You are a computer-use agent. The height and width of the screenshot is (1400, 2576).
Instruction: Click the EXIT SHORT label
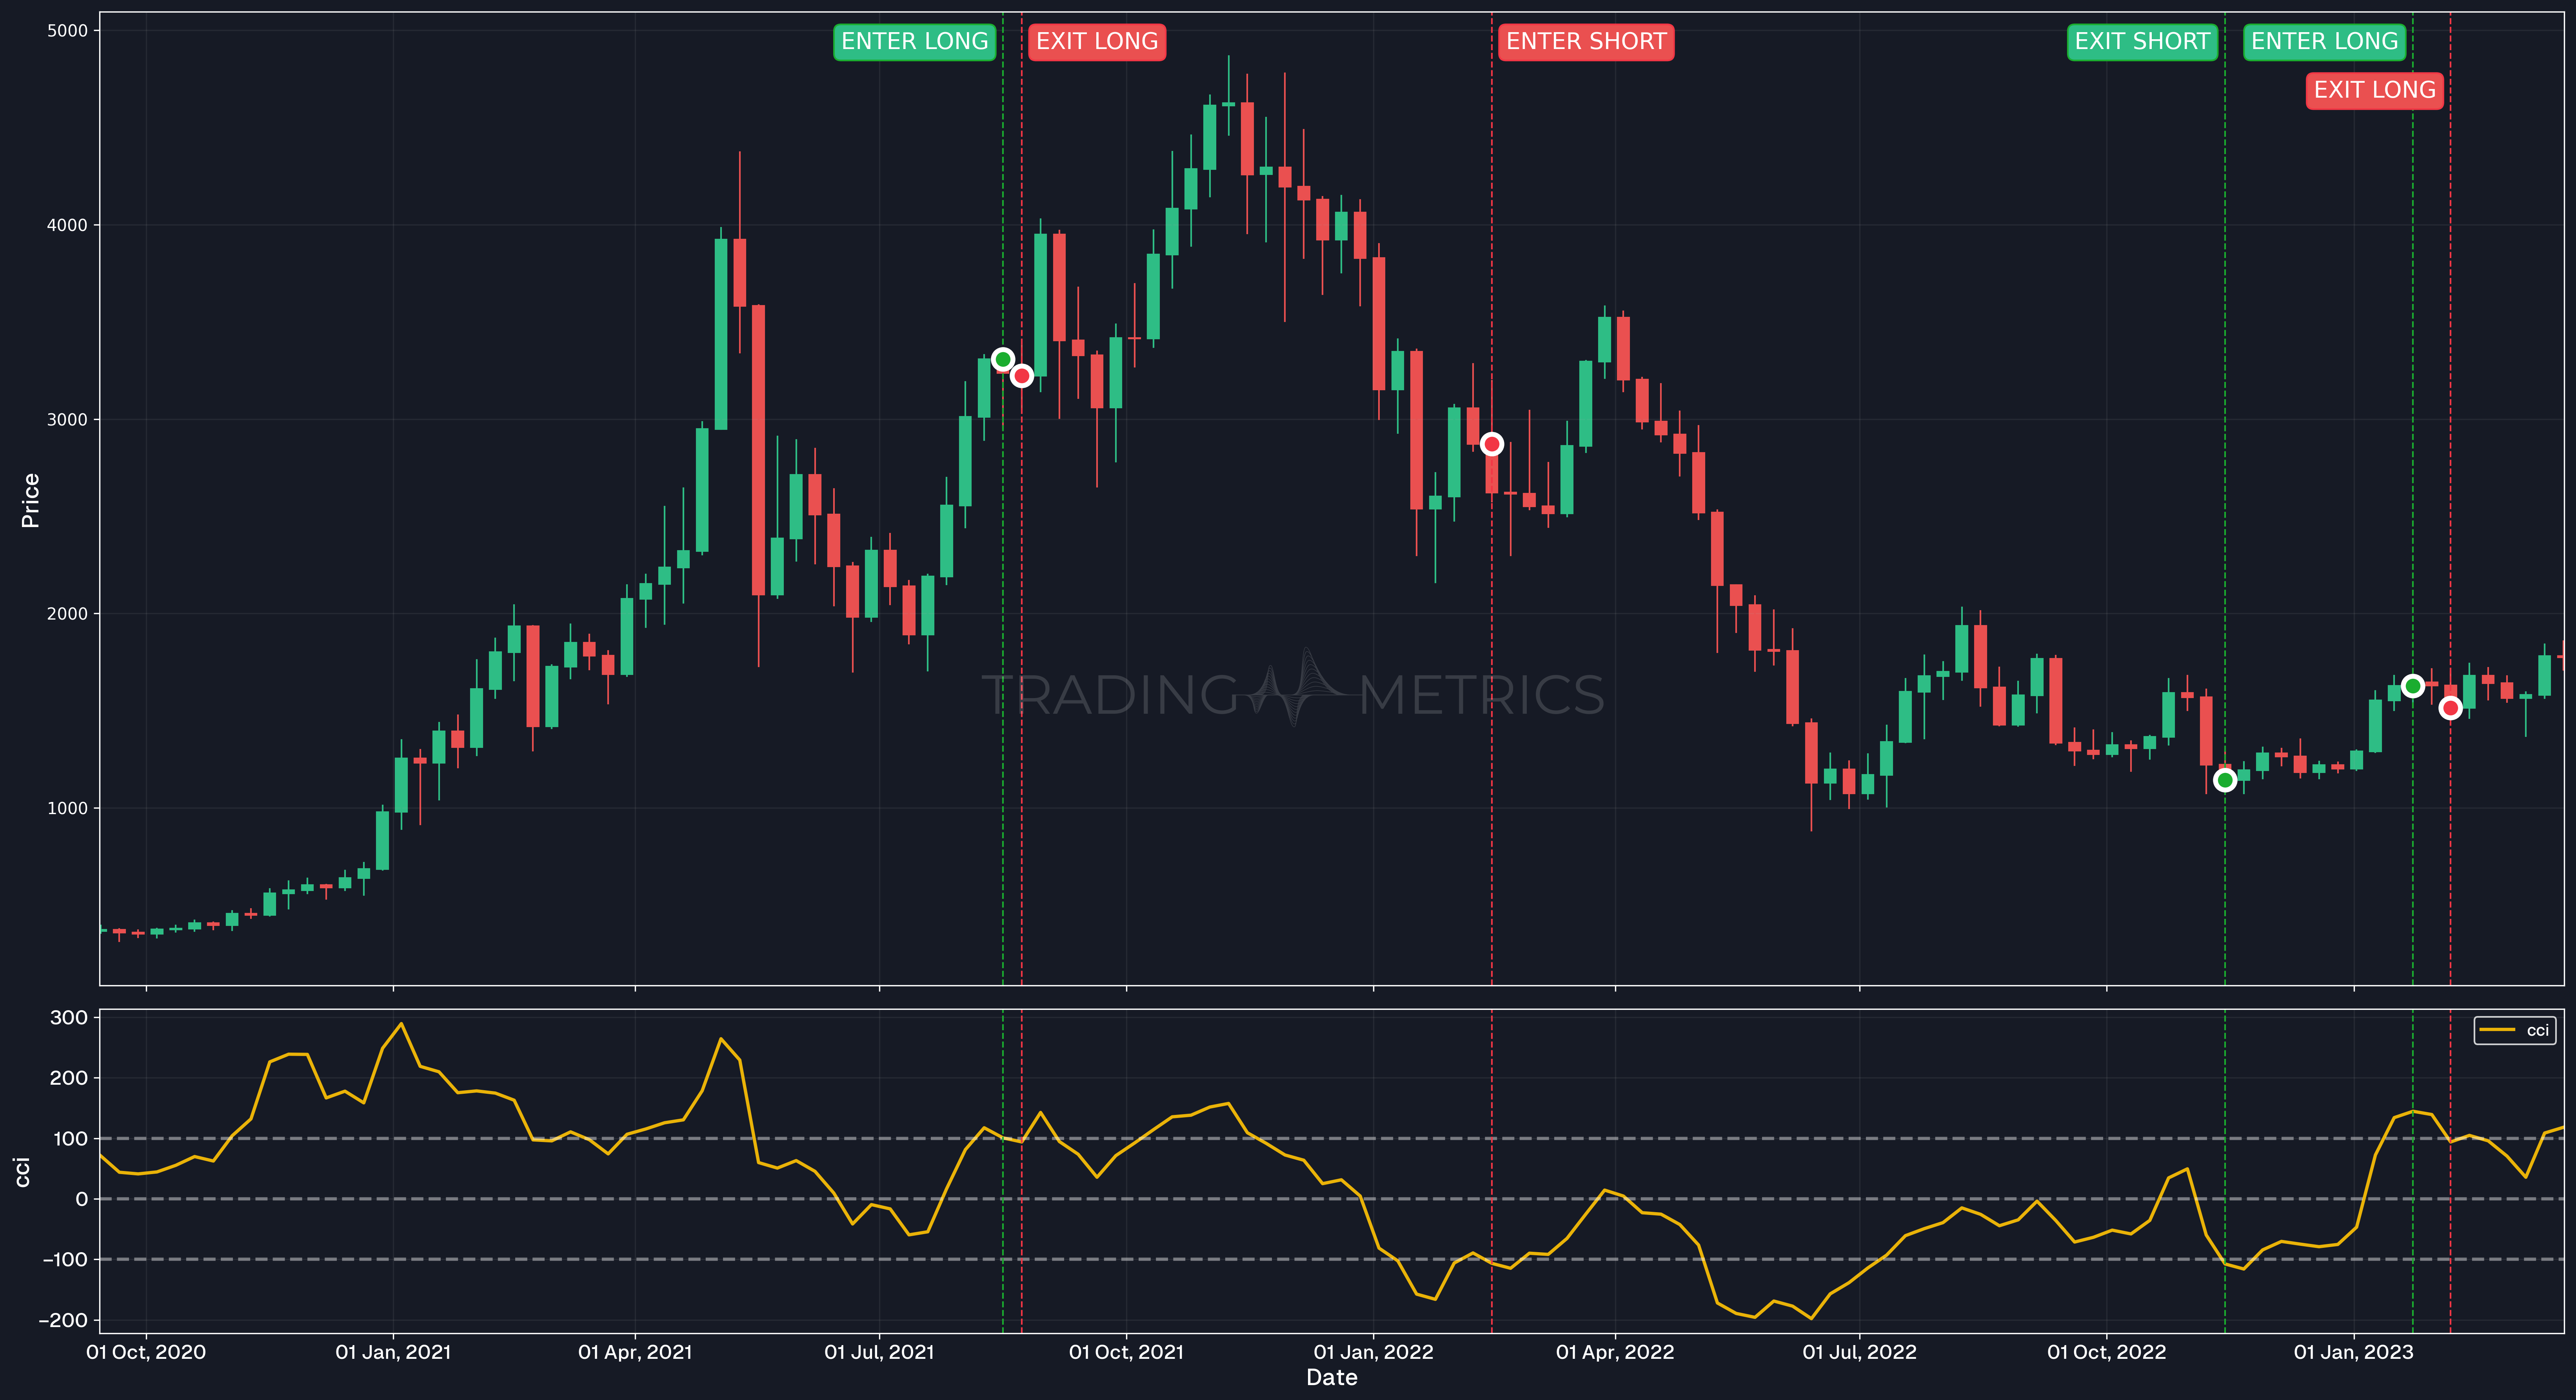pyautogui.click(x=2142, y=42)
